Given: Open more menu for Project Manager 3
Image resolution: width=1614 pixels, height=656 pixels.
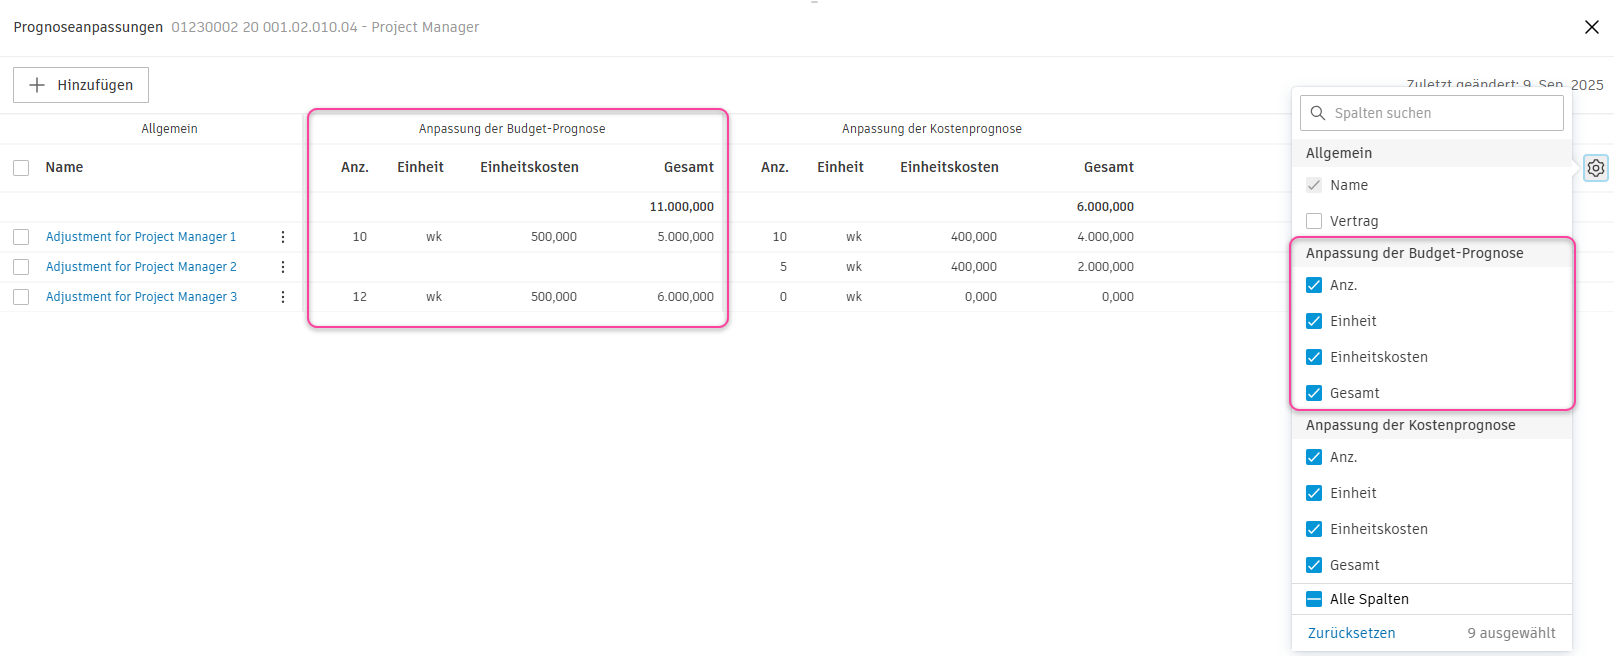Looking at the screenshot, I should pyautogui.click(x=283, y=297).
